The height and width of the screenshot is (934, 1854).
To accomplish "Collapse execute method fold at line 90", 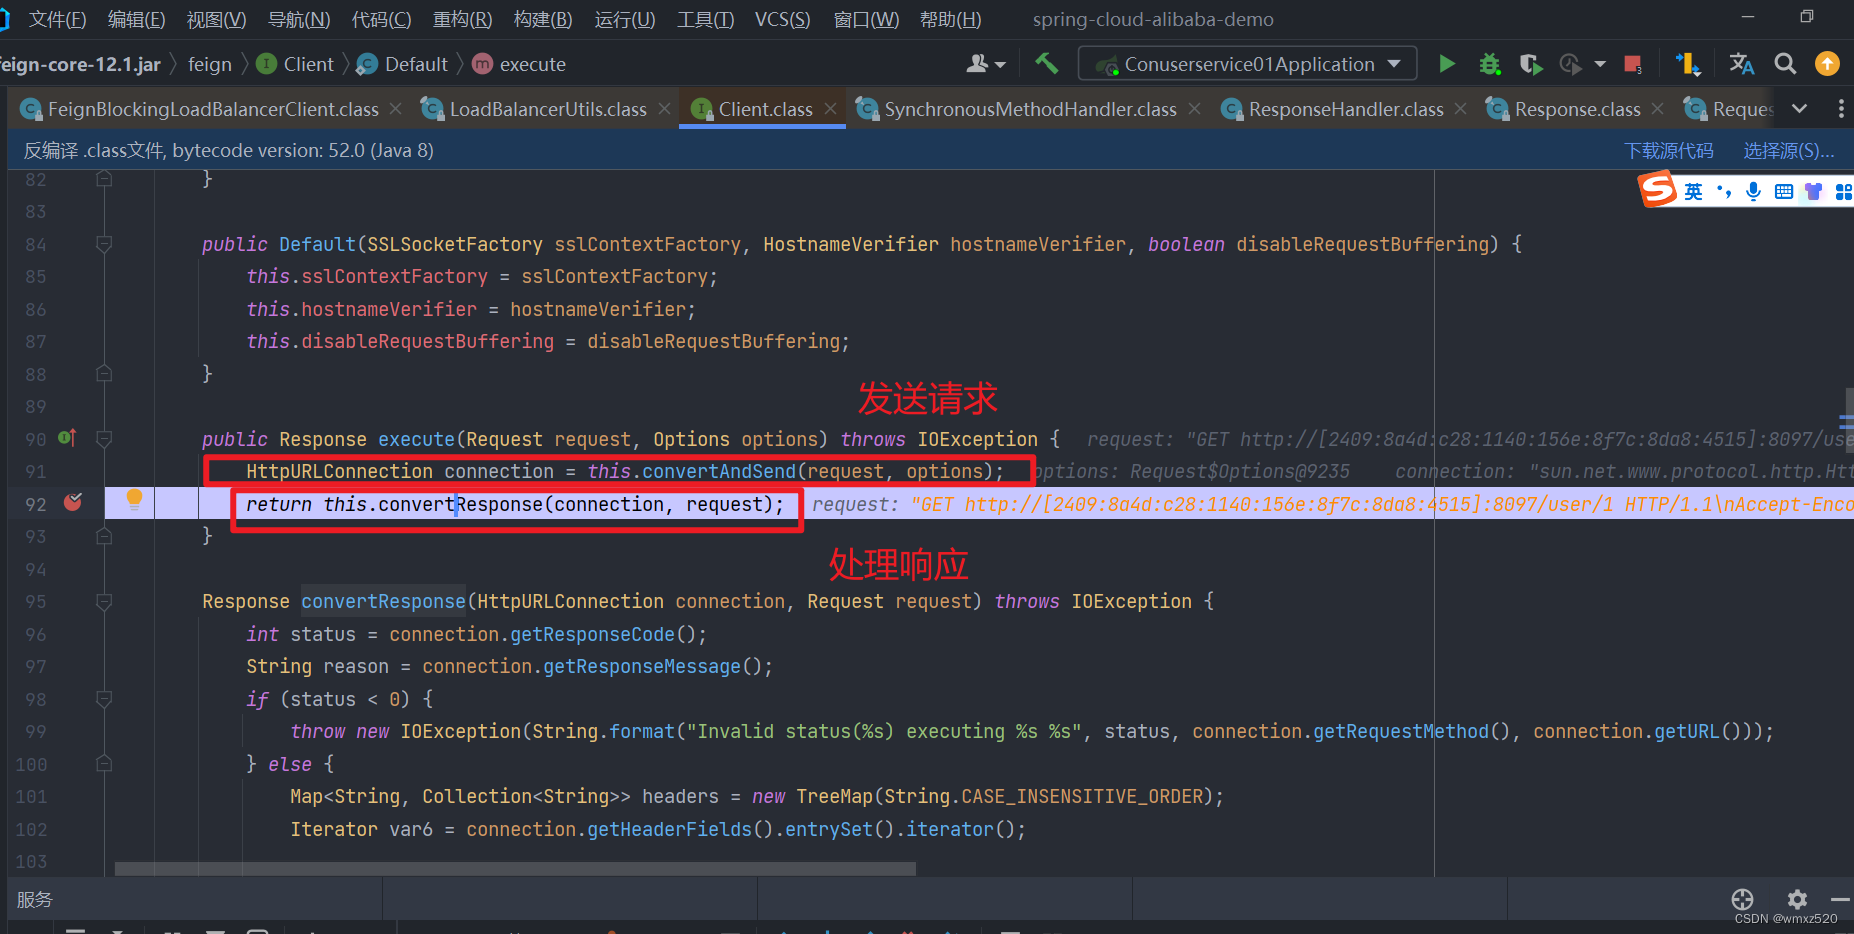I will pyautogui.click(x=104, y=438).
